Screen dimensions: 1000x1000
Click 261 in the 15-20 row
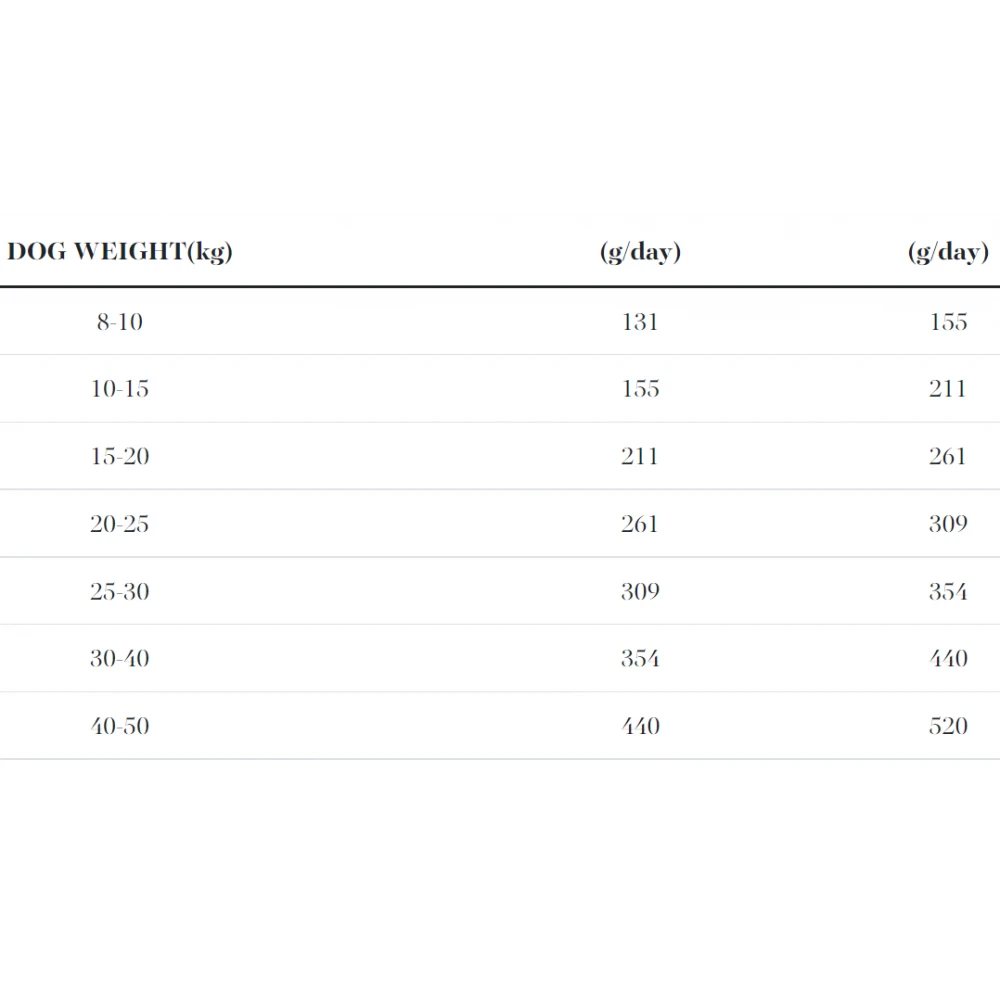(x=948, y=457)
